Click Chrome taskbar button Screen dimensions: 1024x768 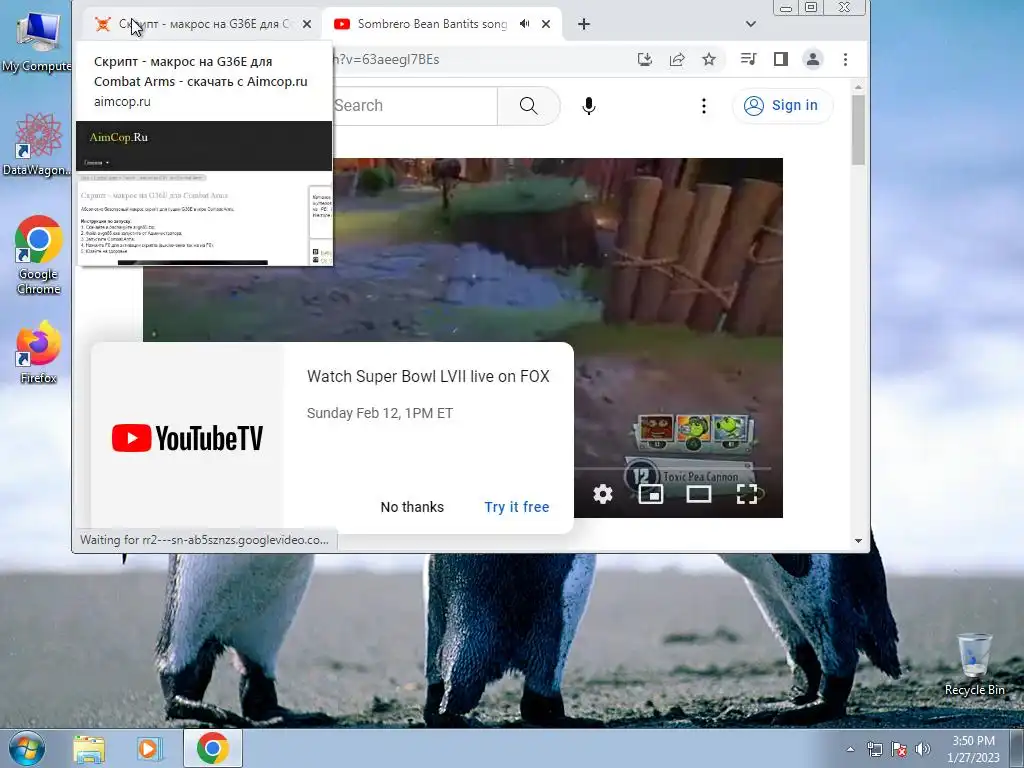tap(212, 748)
